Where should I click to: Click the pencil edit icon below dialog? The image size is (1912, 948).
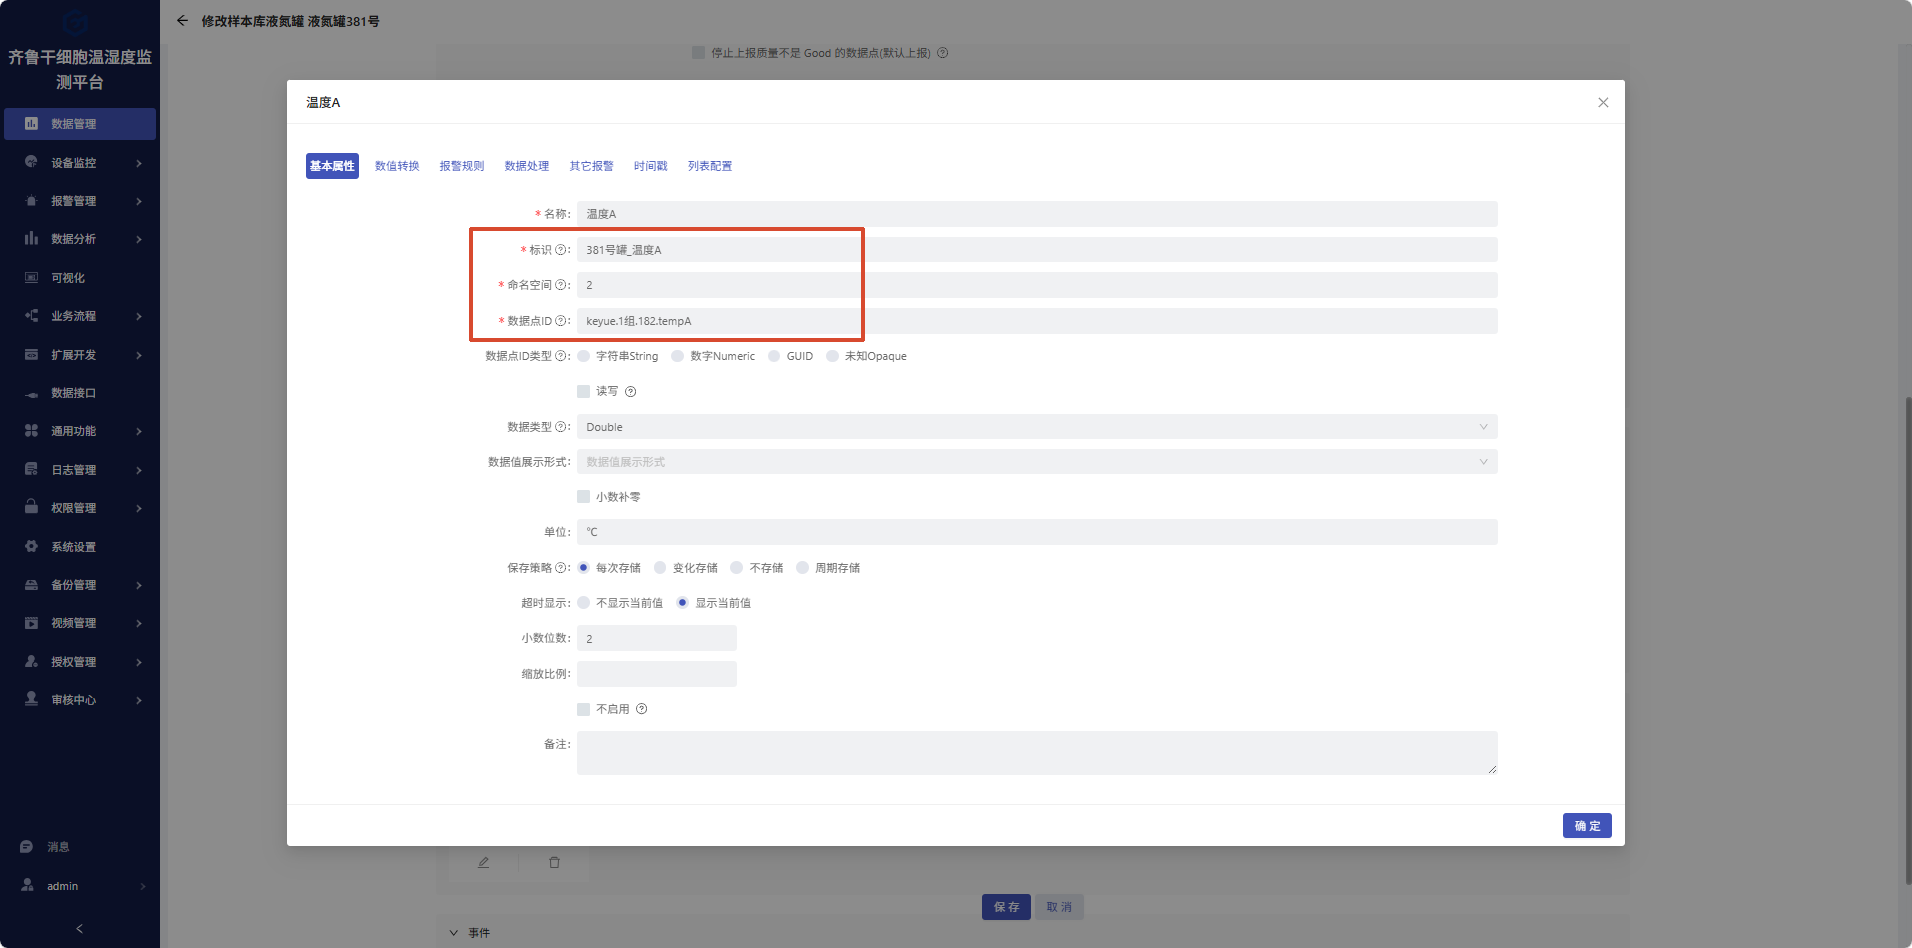(483, 862)
